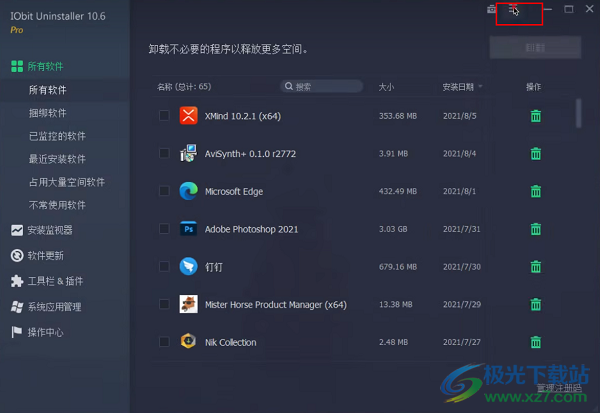
Task: Tick the checkbox for XMind 10.2.1 (x64)
Action: [x=164, y=116]
